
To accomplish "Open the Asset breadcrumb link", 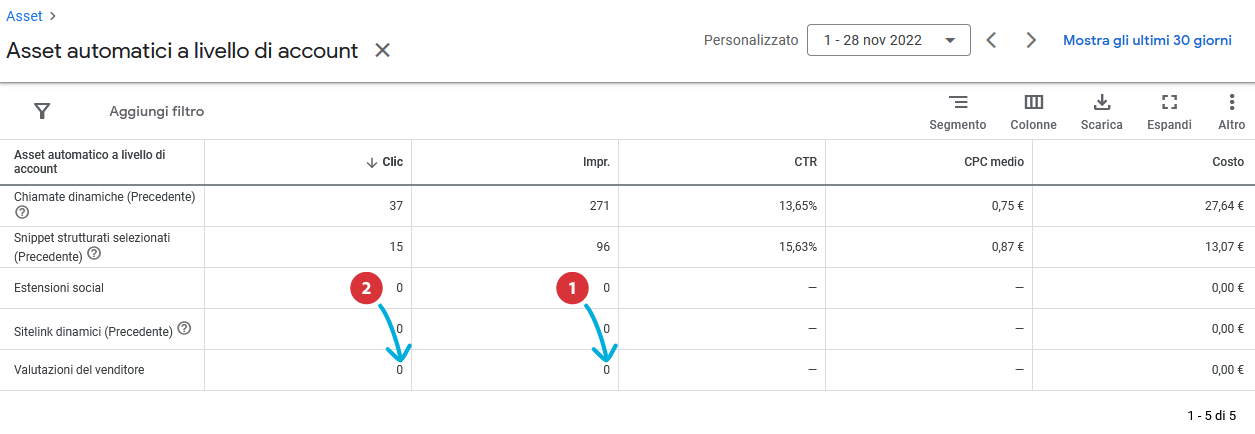I will 25,16.
